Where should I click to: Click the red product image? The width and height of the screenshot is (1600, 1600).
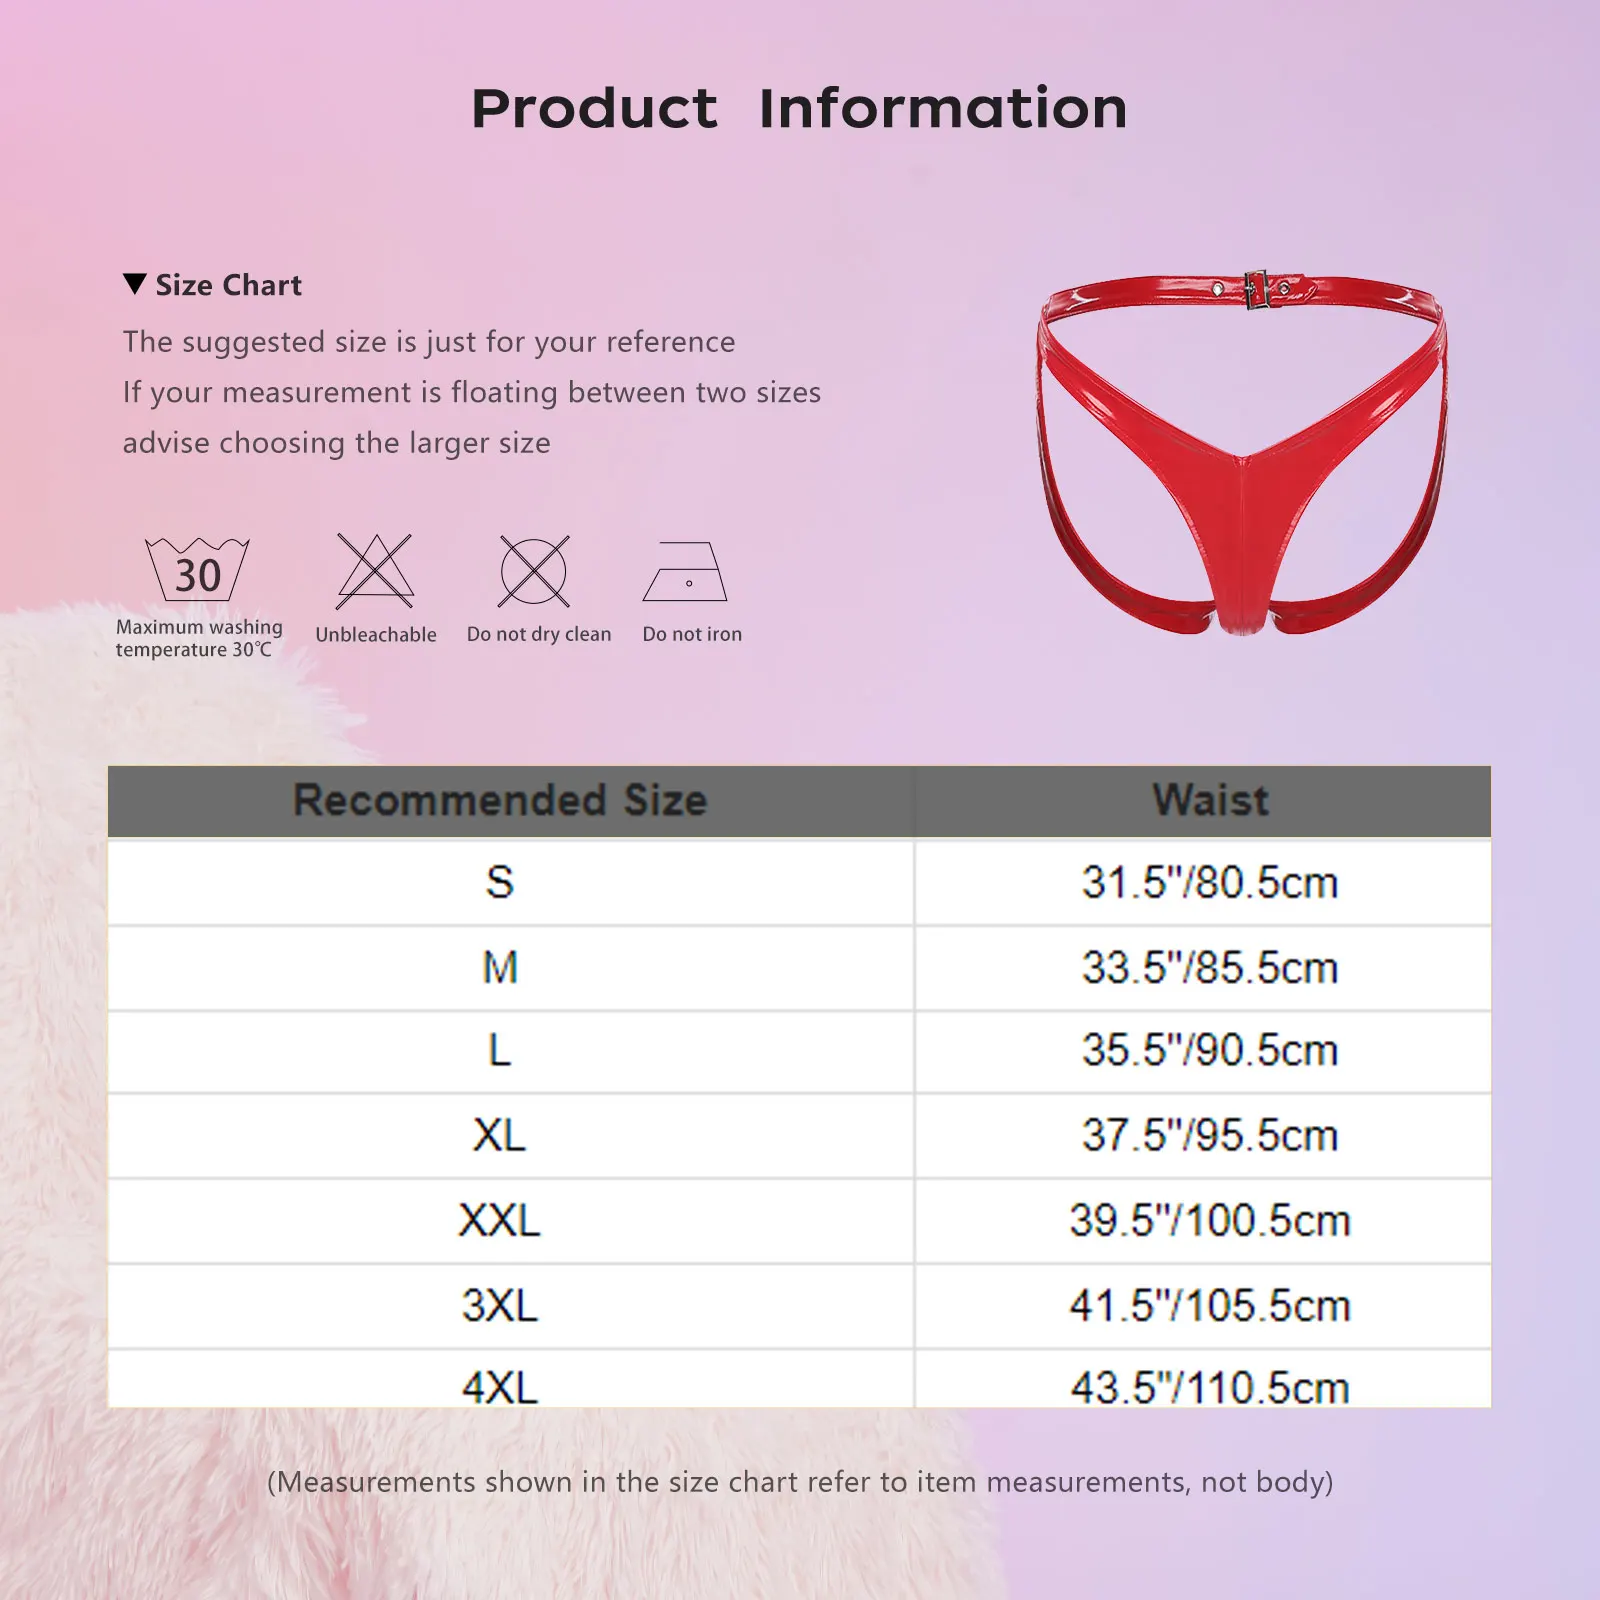[x=1242, y=453]
